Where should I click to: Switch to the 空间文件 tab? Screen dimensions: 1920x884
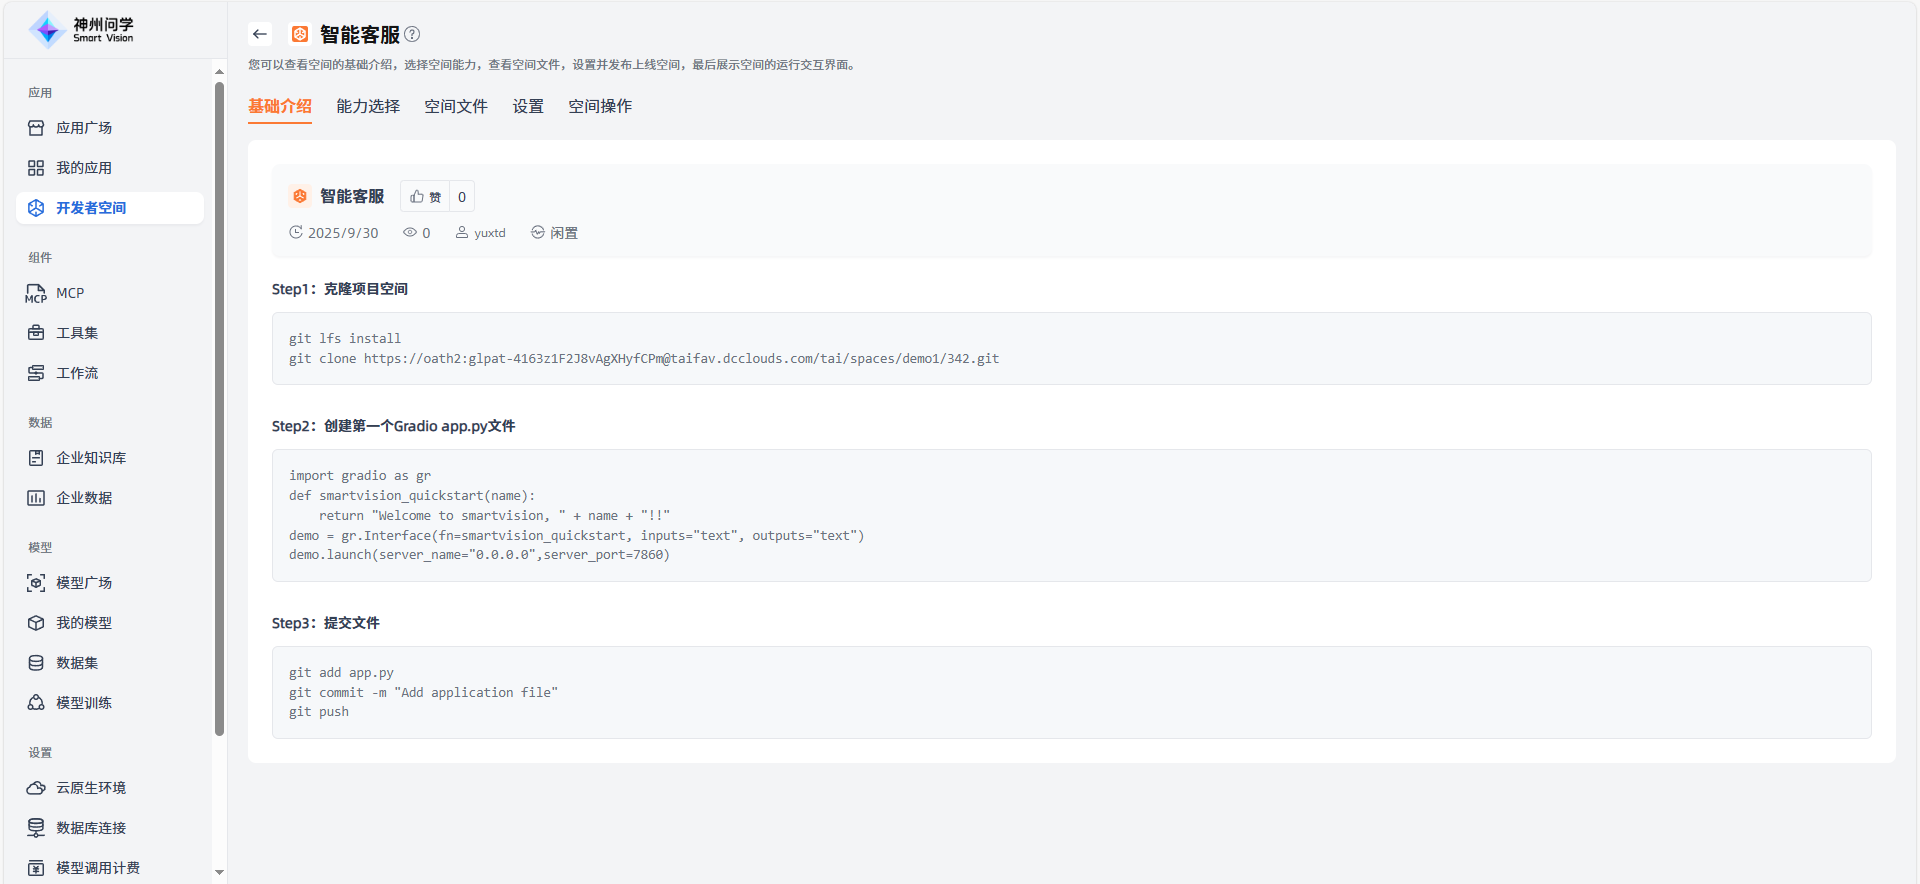coord(456,106)
